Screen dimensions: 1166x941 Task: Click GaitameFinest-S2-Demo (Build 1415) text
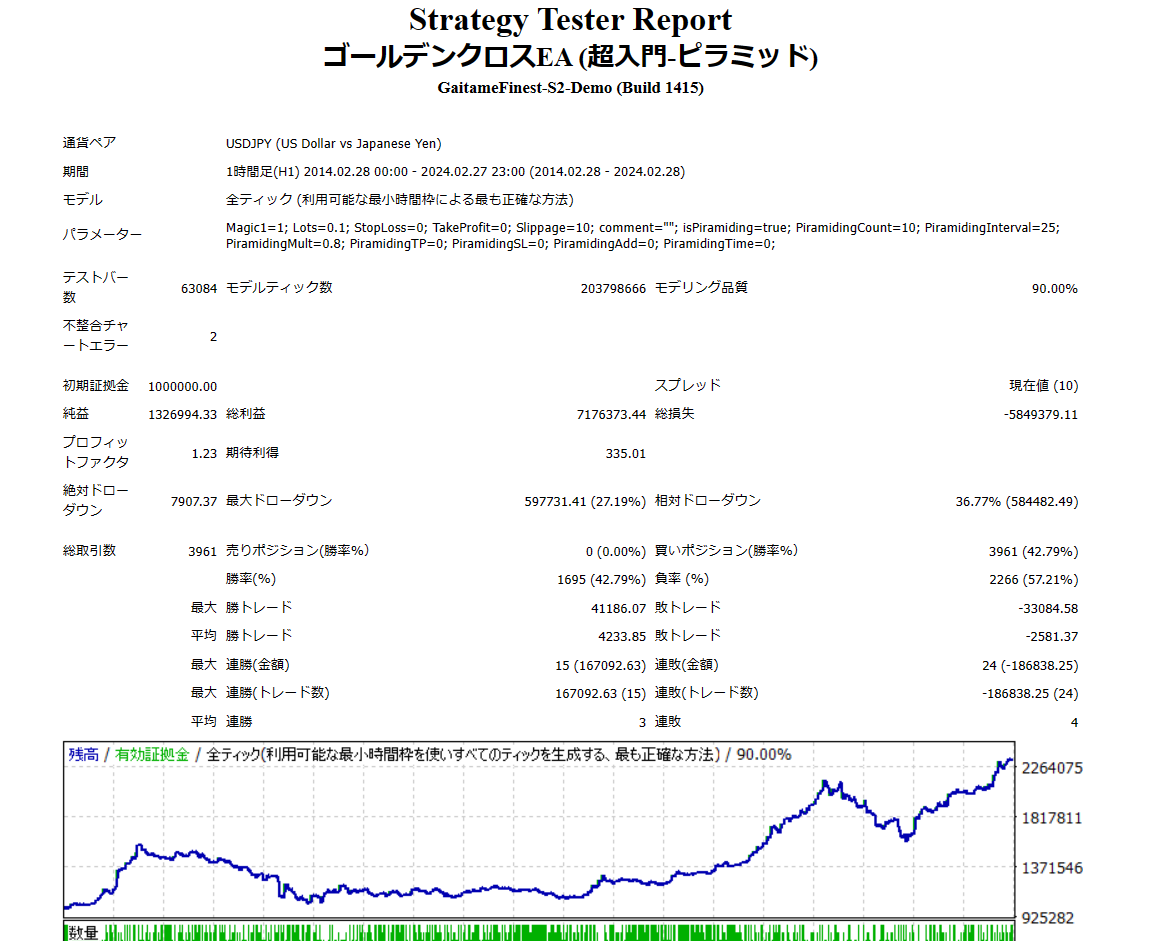coord(570,88)
